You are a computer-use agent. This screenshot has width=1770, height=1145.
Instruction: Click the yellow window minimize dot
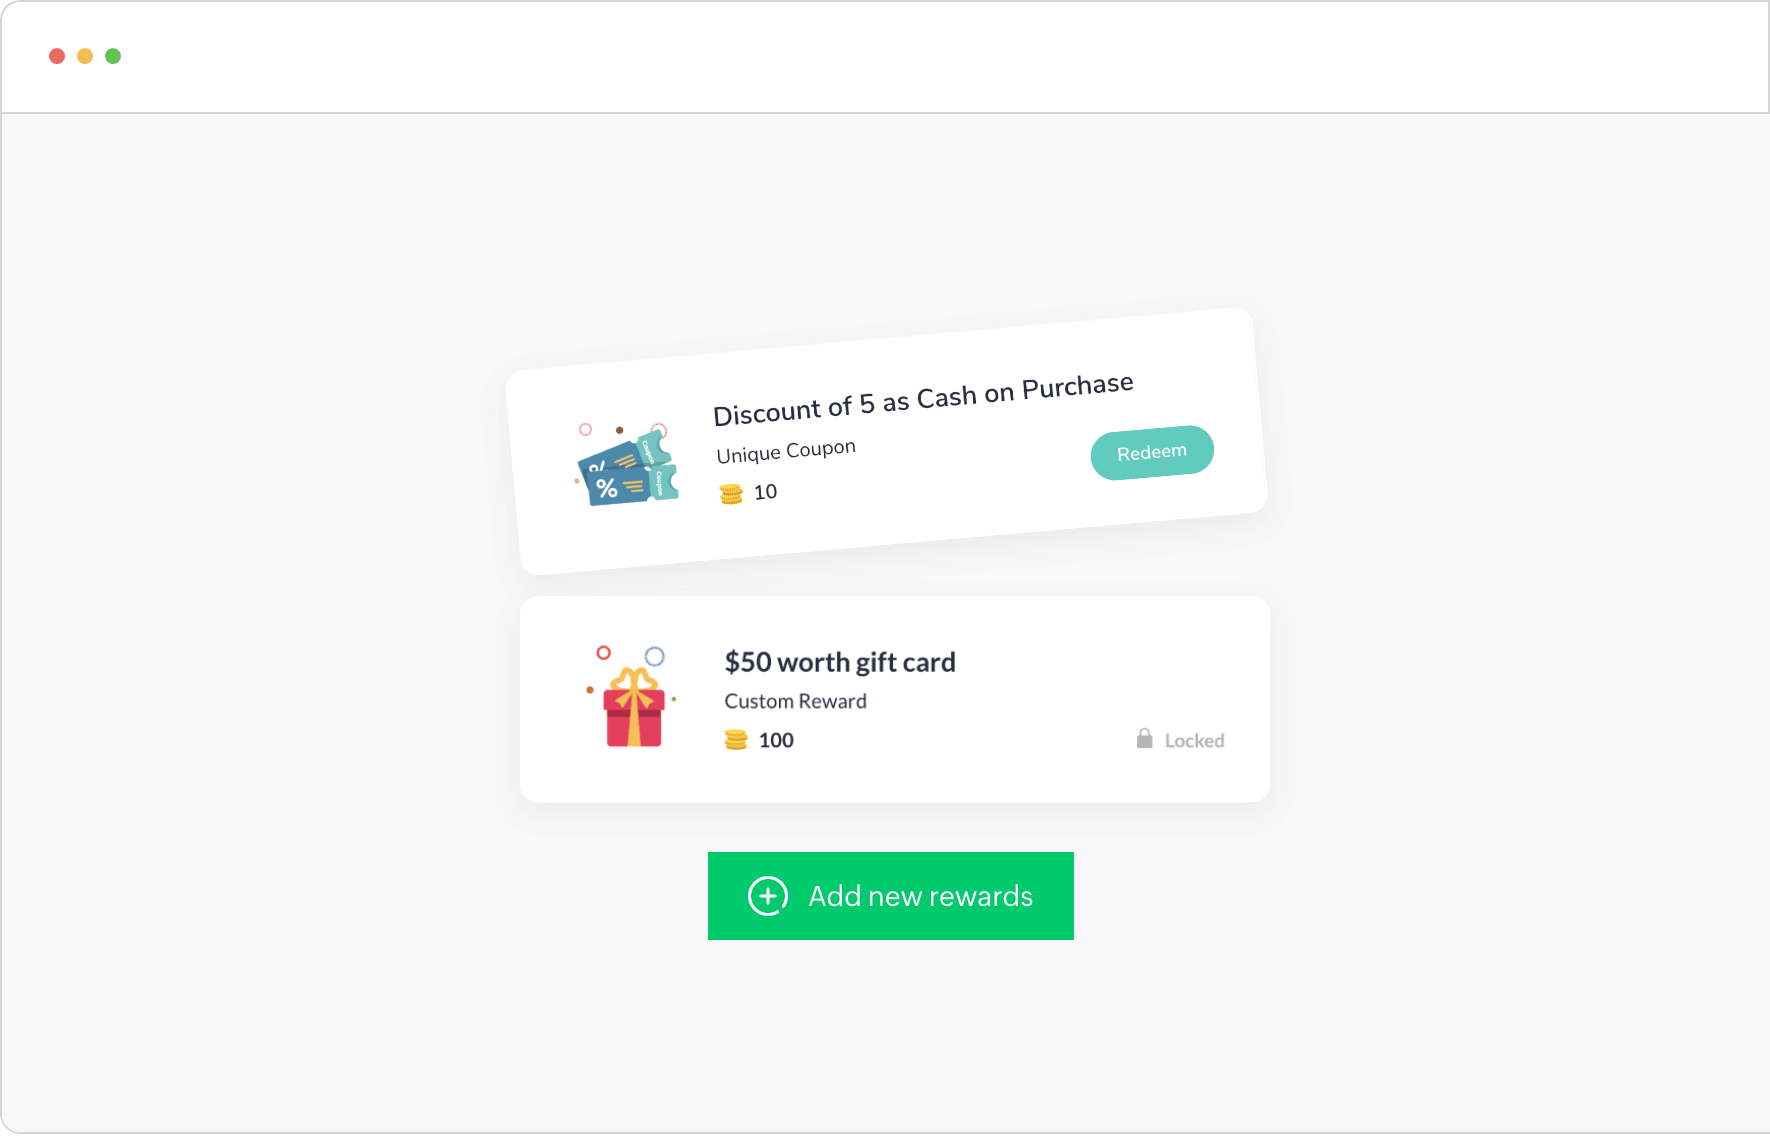point(85,56)
